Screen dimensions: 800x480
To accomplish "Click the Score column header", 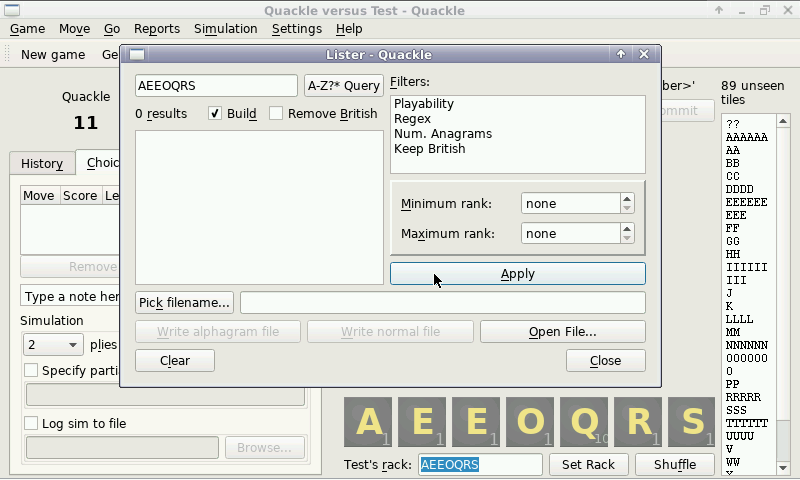I will (x=80, y=196).
